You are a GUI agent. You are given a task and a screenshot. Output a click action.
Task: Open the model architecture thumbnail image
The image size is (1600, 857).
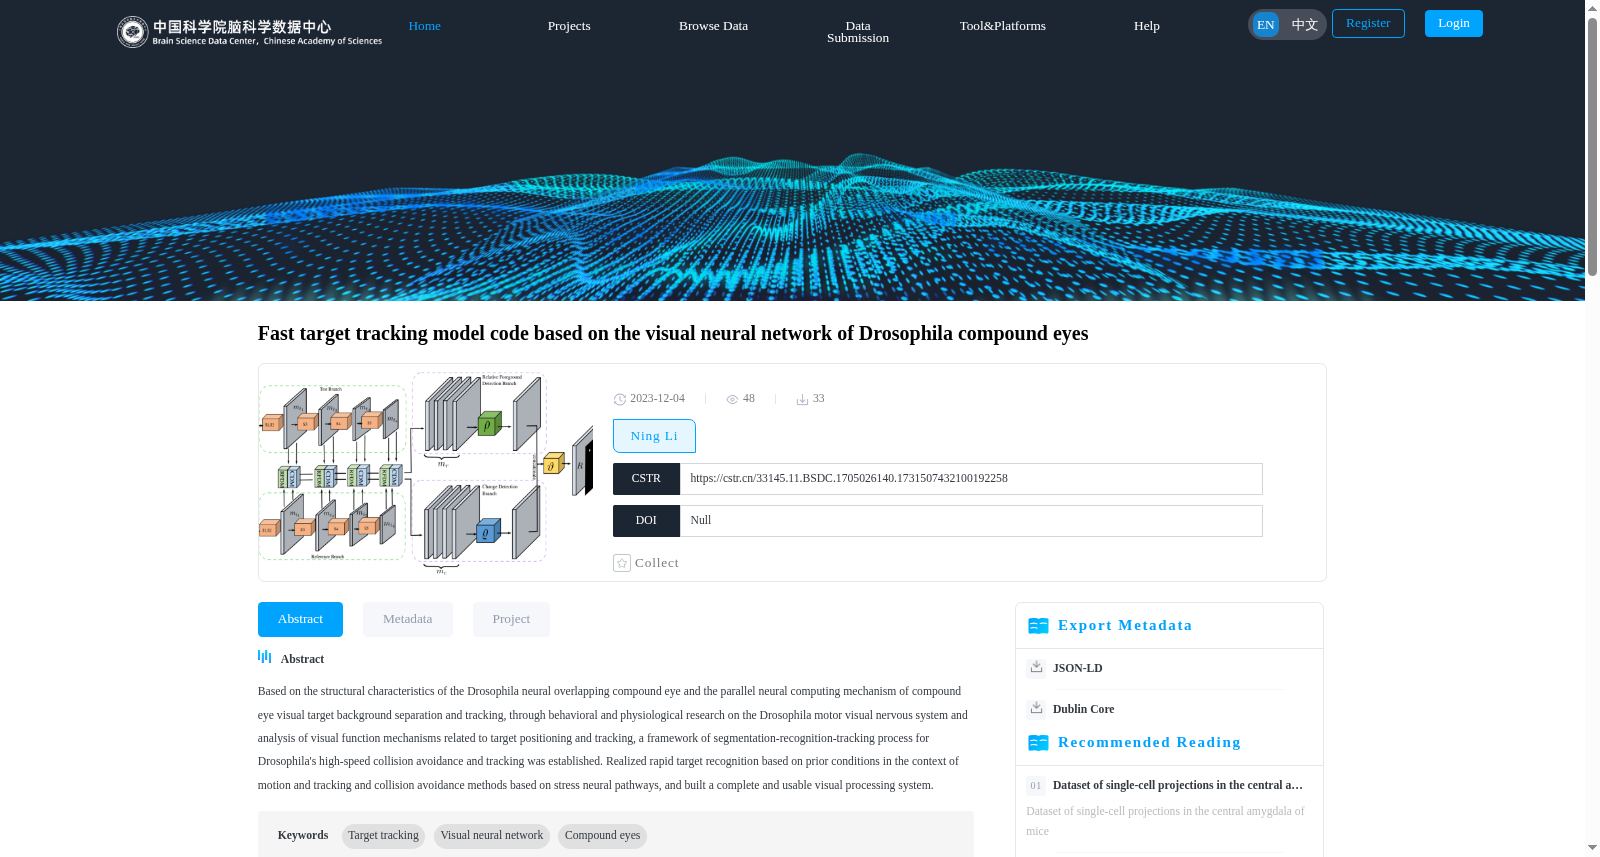[427, 472]
